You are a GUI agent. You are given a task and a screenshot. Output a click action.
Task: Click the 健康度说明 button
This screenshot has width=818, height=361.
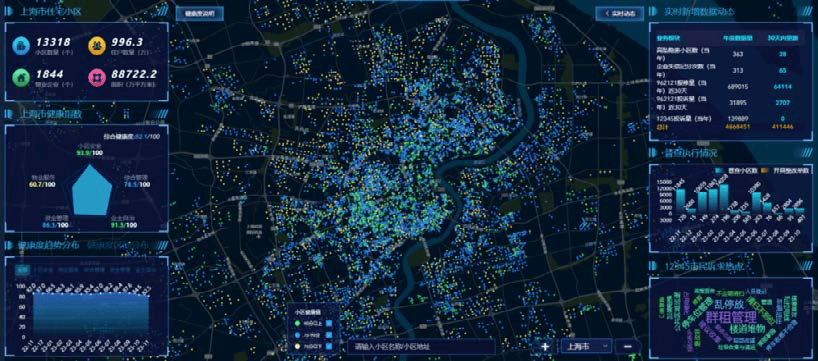[199, 14]
